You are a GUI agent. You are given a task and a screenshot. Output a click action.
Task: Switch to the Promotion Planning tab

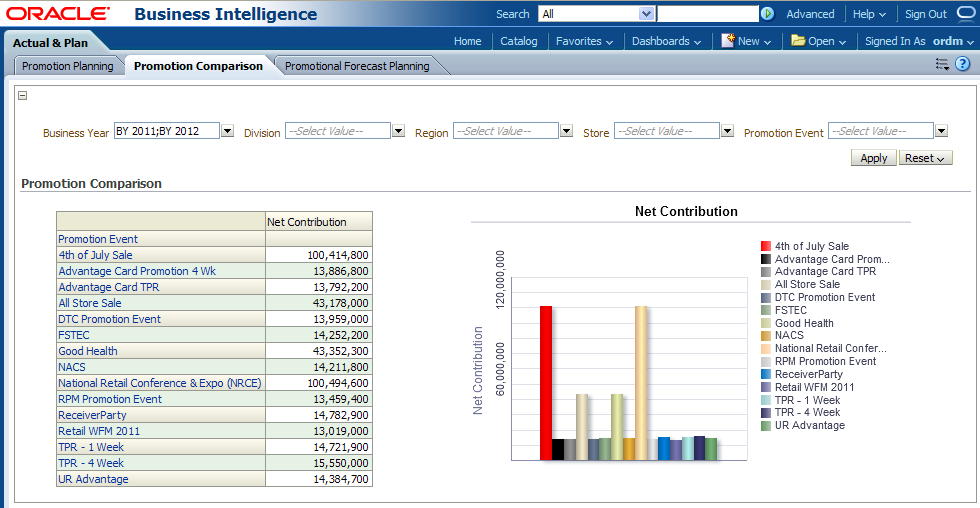pos(68,66)
